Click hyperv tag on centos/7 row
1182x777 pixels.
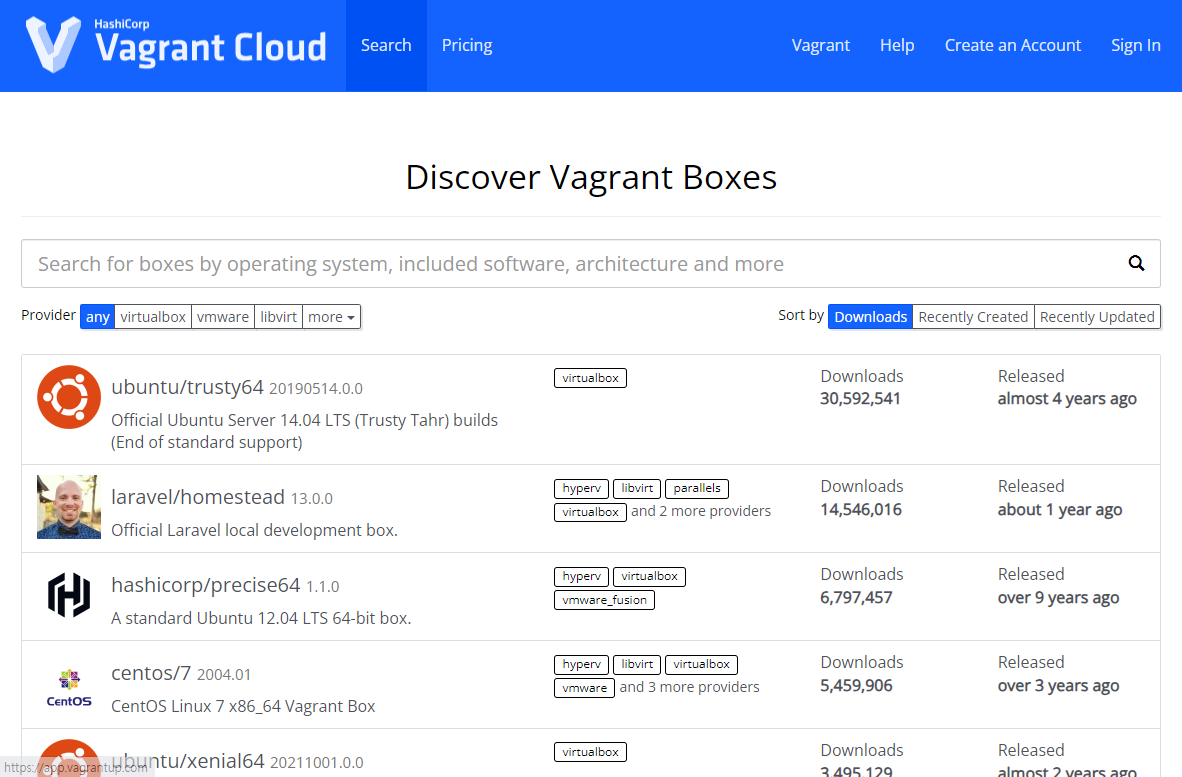pos(581,665)
